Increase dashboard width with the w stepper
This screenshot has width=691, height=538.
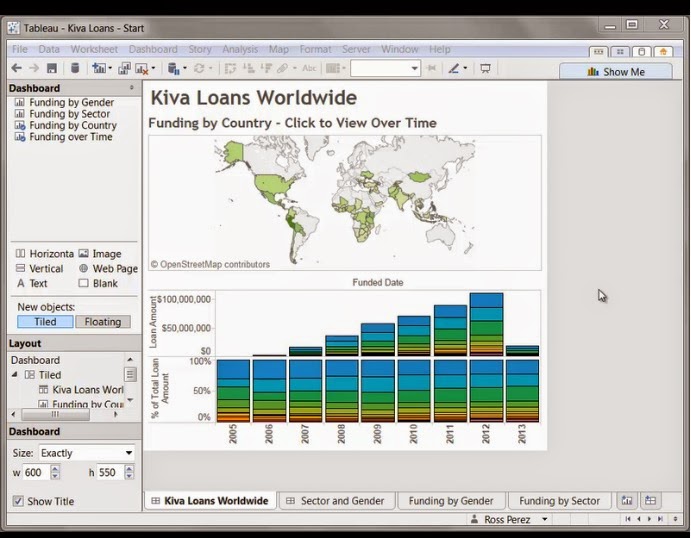[55, 469]
